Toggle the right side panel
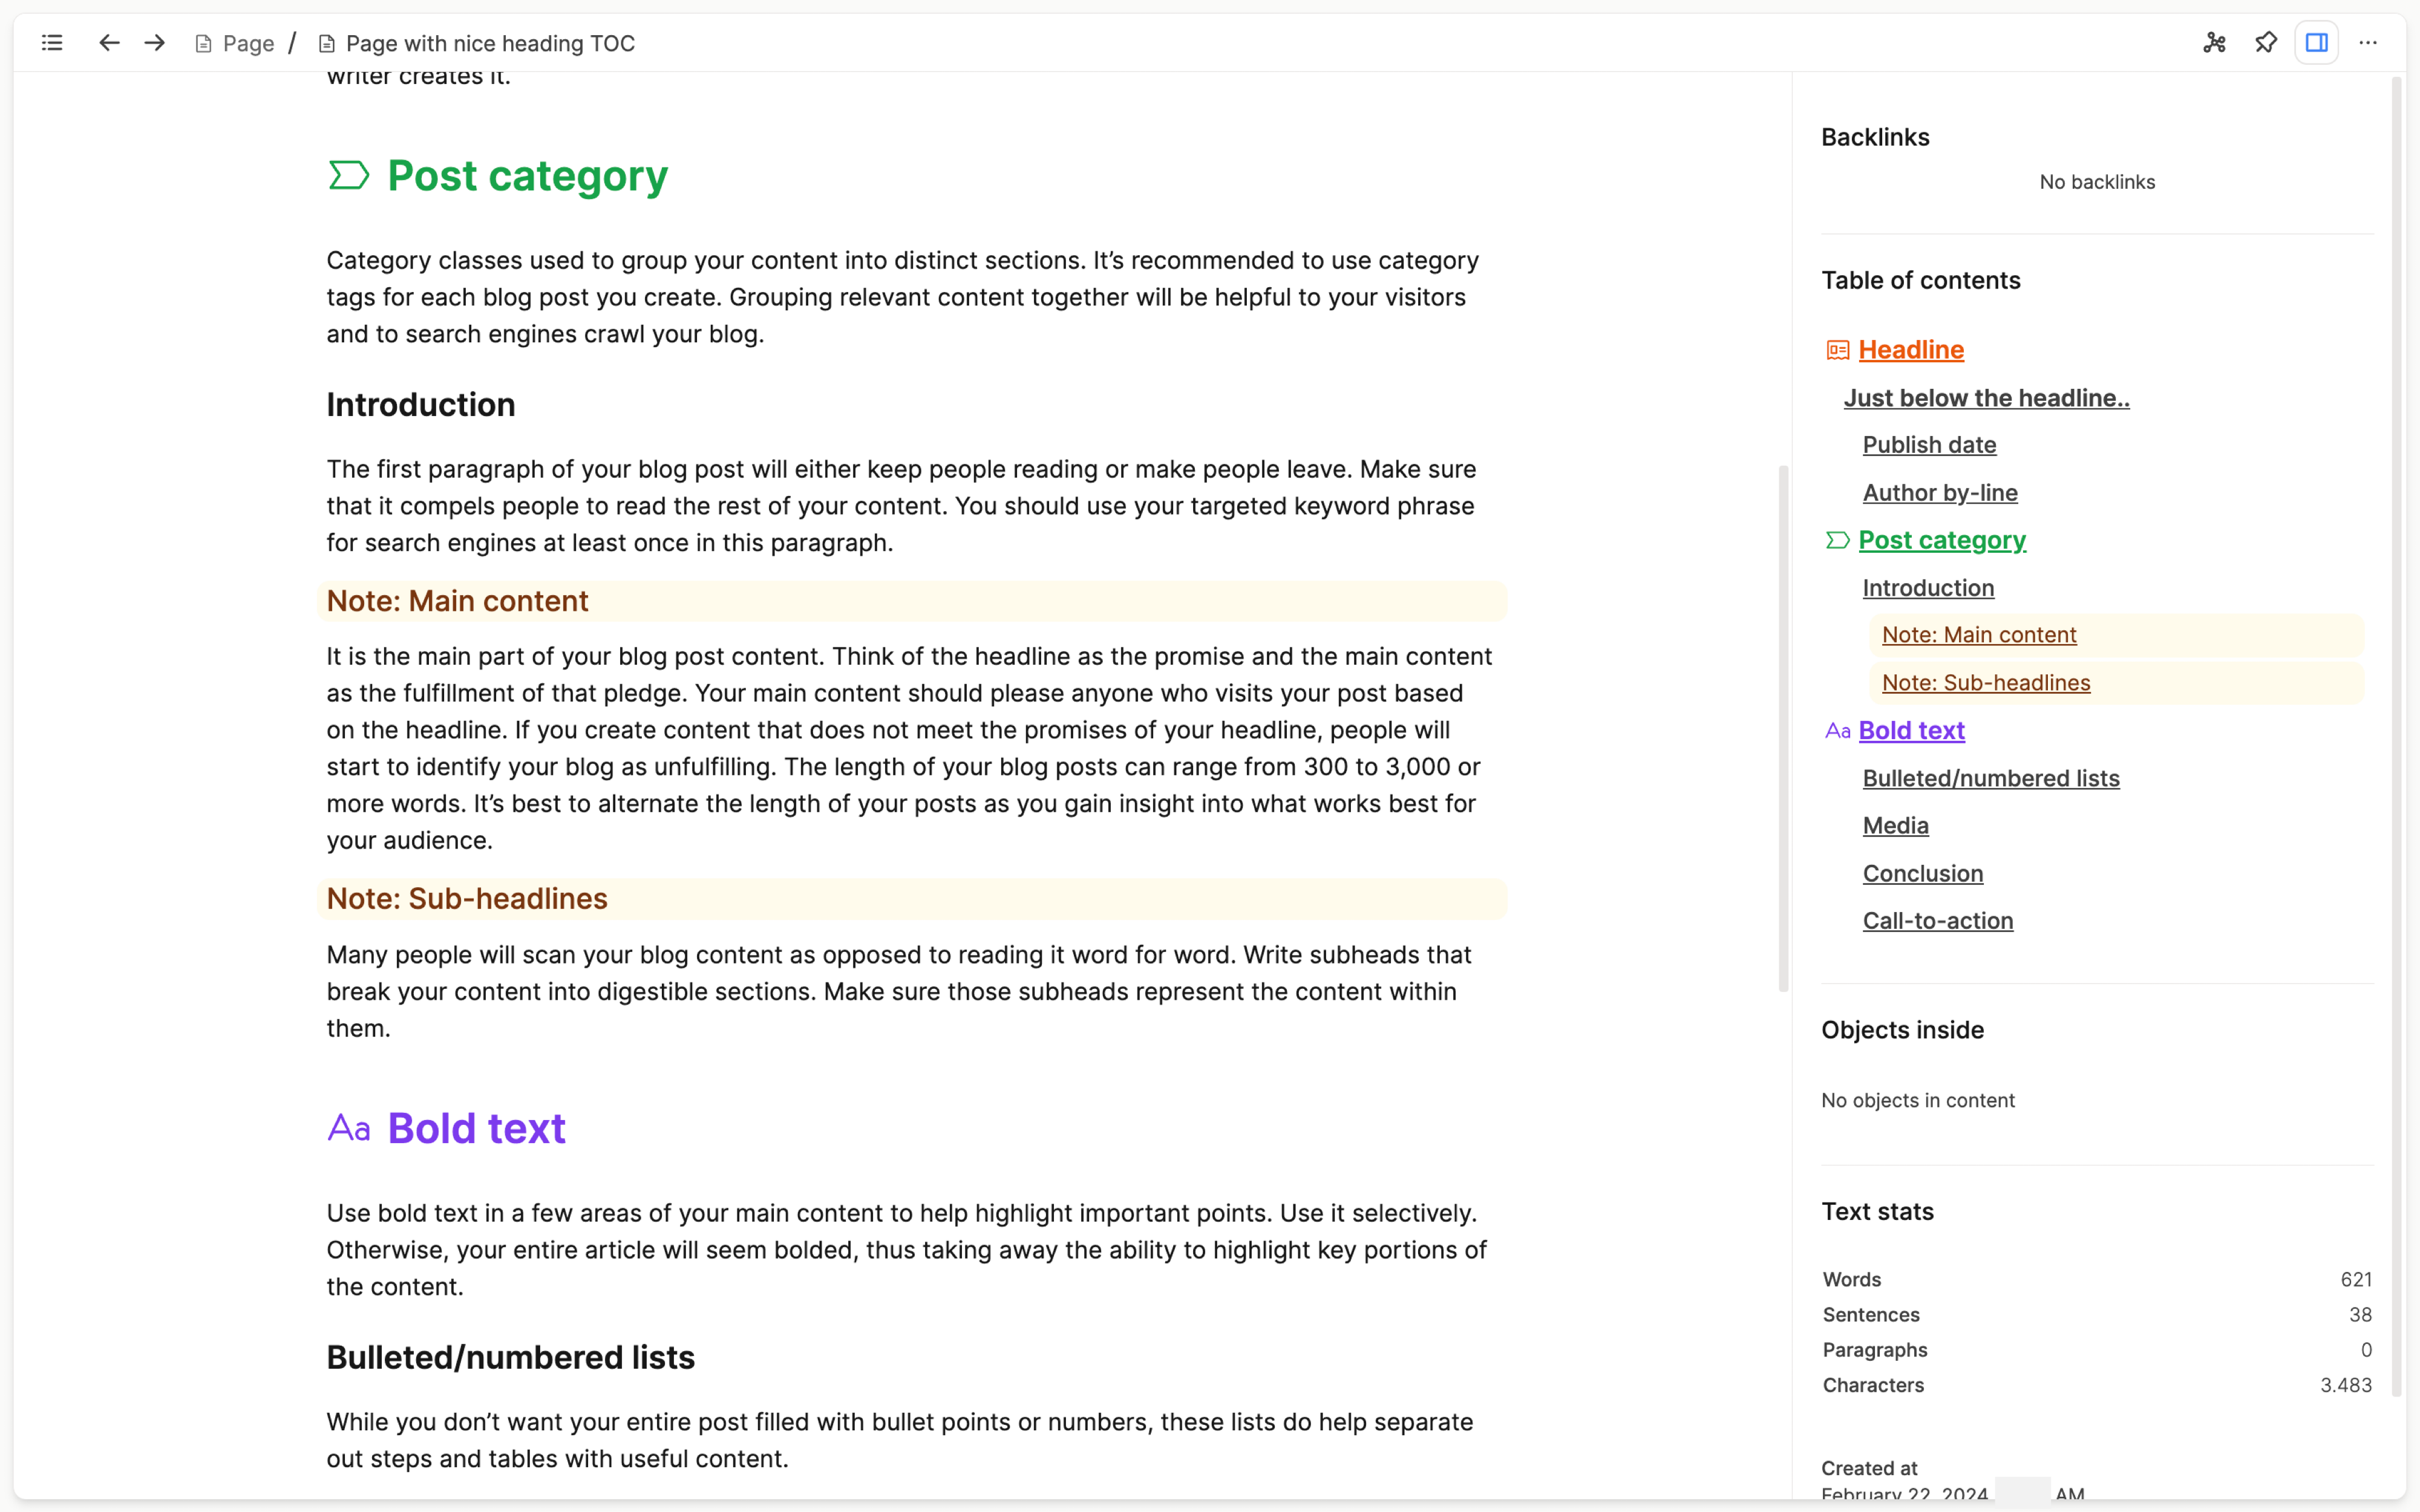This screenshot has width=2420, height=1512. point(2316,43)
